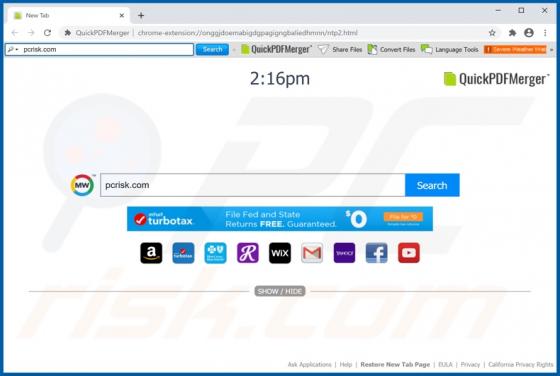The width and height of the screenshot is (560, 376).
Task: Open the Gmail shortcut tile
Action: [x=312, y=253]
